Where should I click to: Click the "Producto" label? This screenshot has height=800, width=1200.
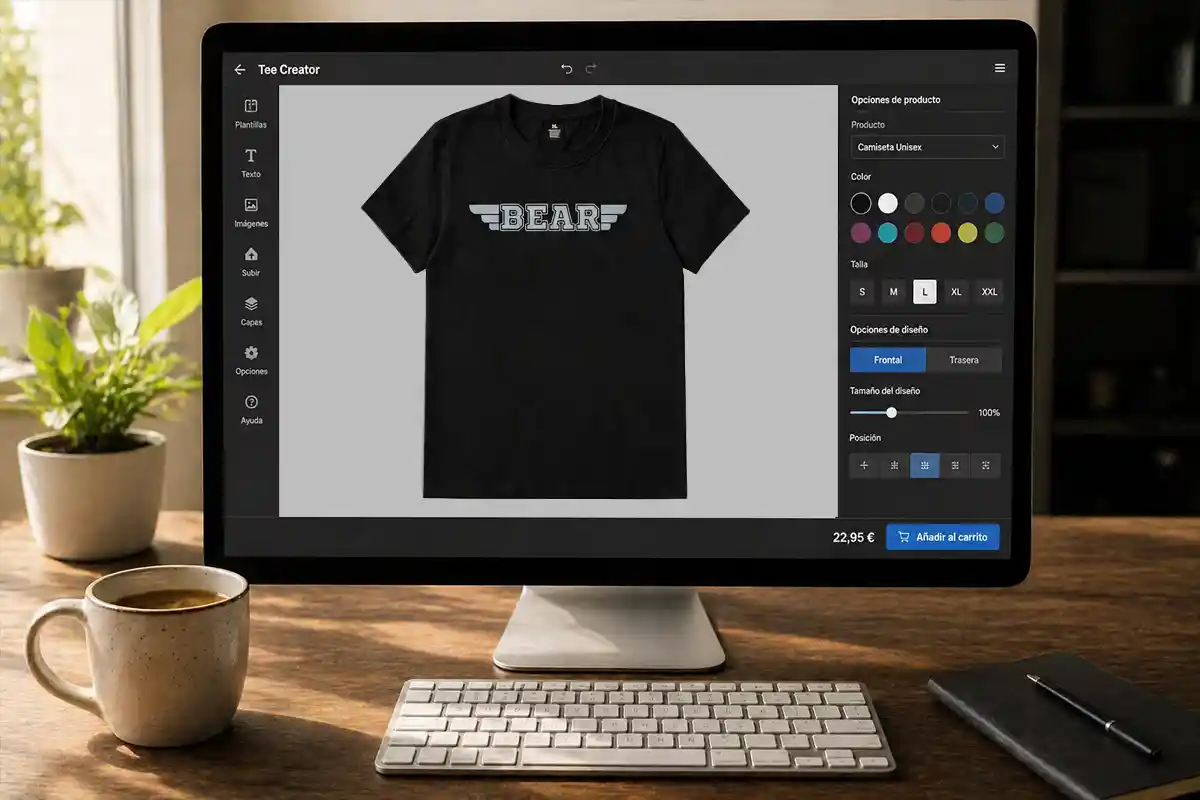pos(868,125)
